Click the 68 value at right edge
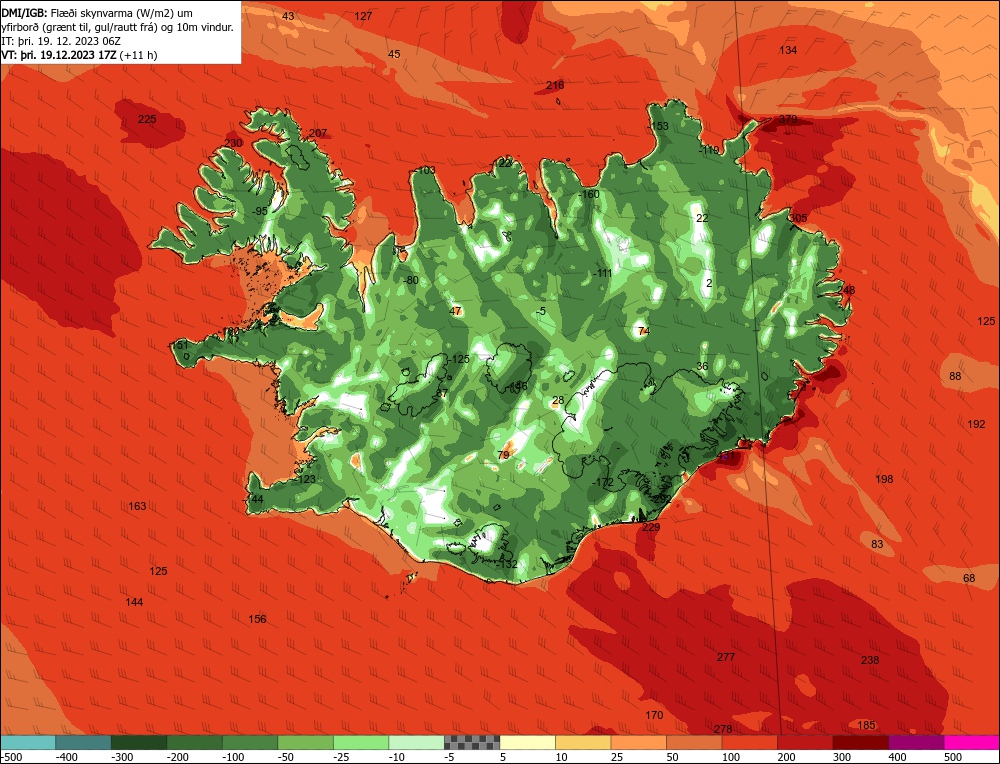 pyautogui.click(x=969, y=578)
